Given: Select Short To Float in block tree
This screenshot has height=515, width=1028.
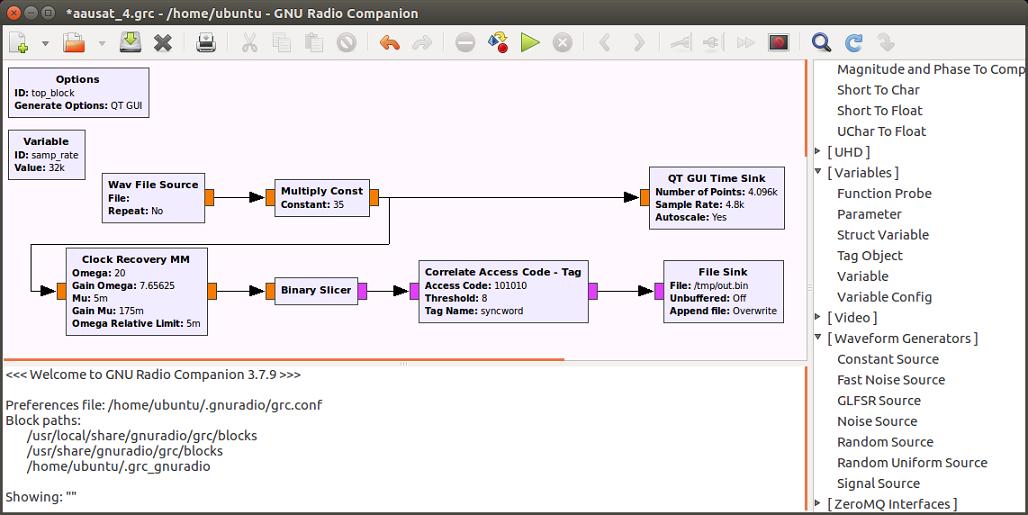Looking at the screenshot, I should (879, 111).
